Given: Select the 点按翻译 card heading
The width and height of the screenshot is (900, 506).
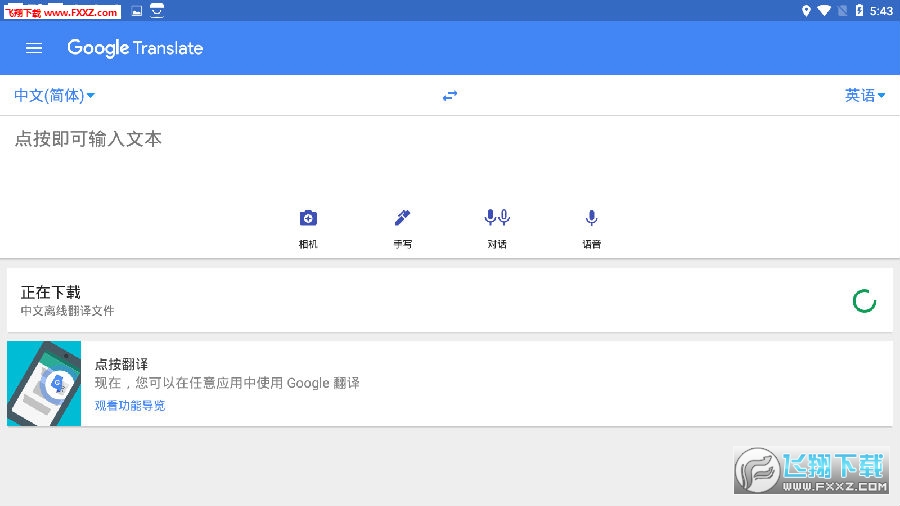Looking at the screenshot, I should pos(121,364).
